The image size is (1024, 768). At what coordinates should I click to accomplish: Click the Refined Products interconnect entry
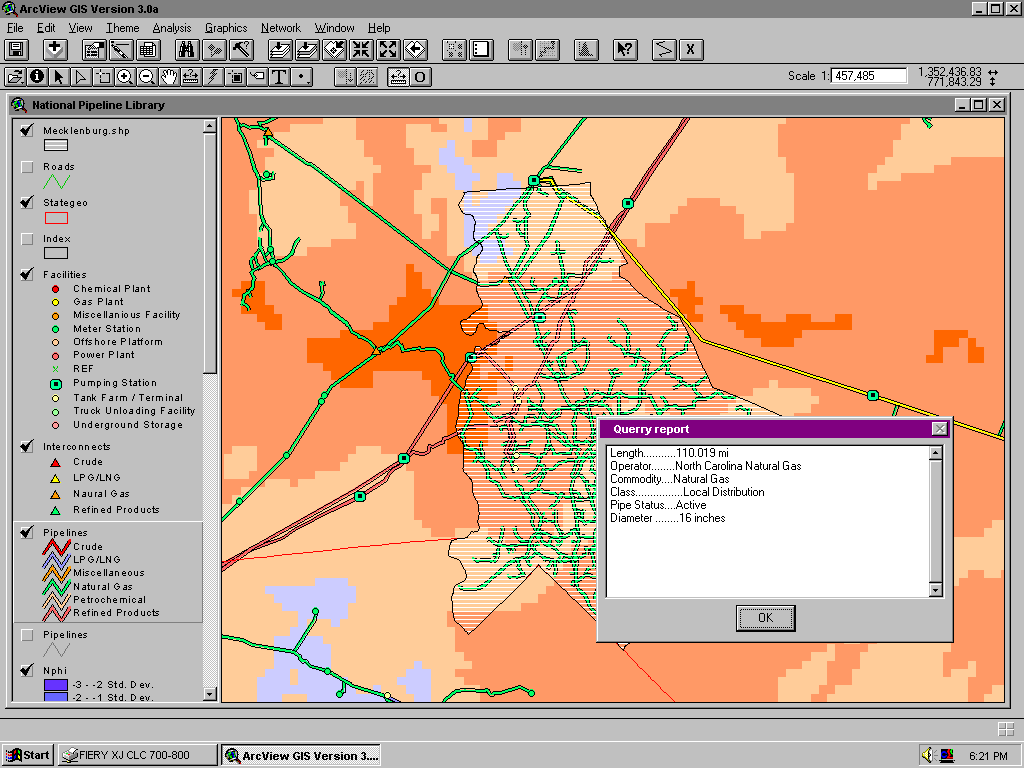point(105,510)
